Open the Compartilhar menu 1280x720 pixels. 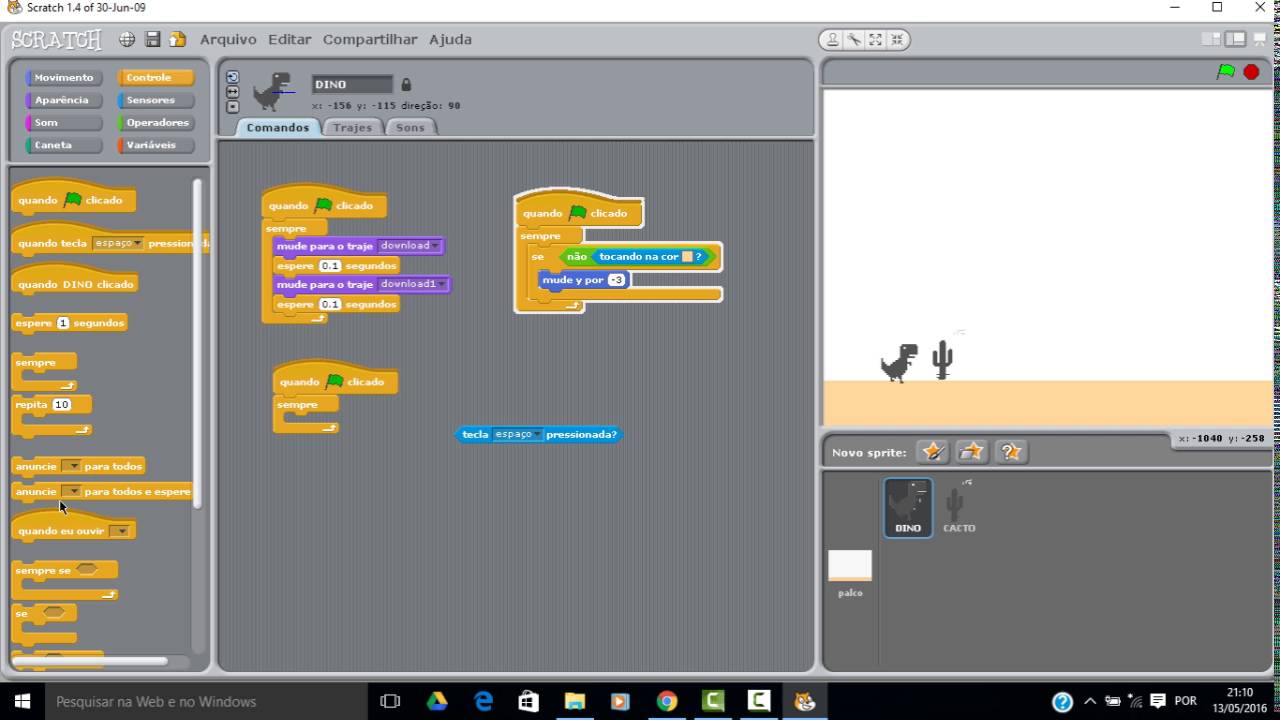[370, 40]
